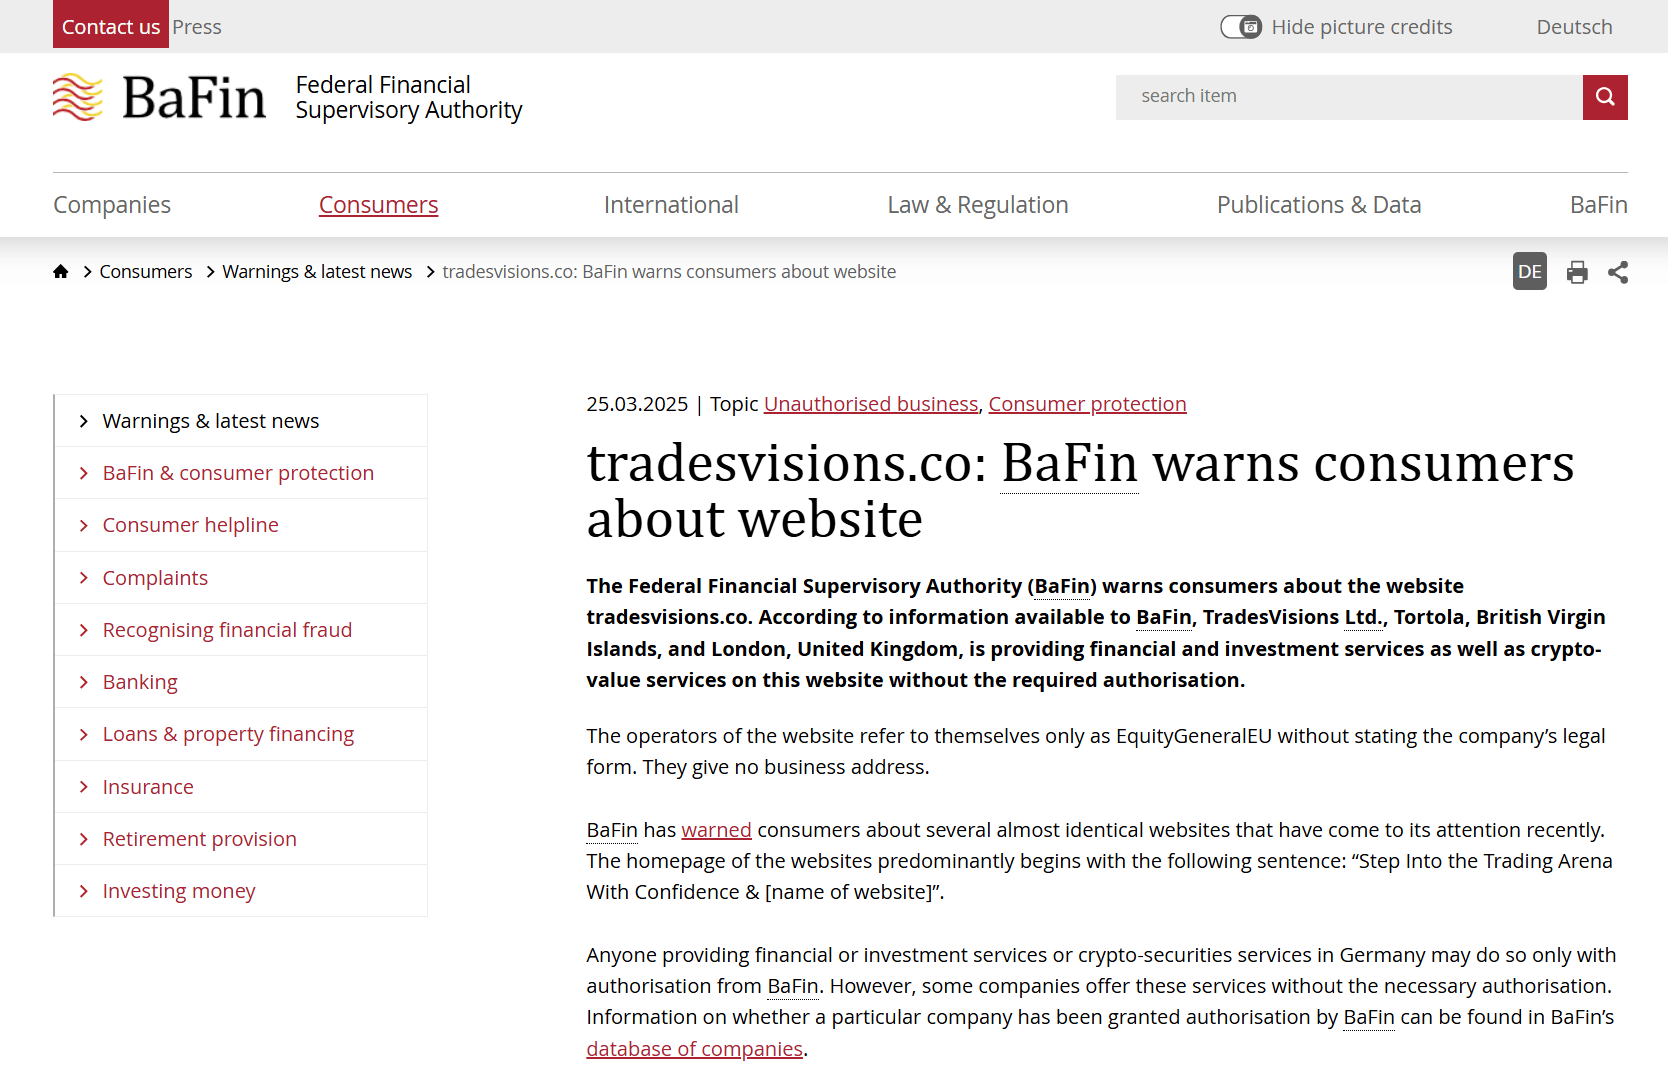Viewport: 1668px width, 1074px height.
Task: Expand chevron beside Investing money
Action: coord(84,891)
